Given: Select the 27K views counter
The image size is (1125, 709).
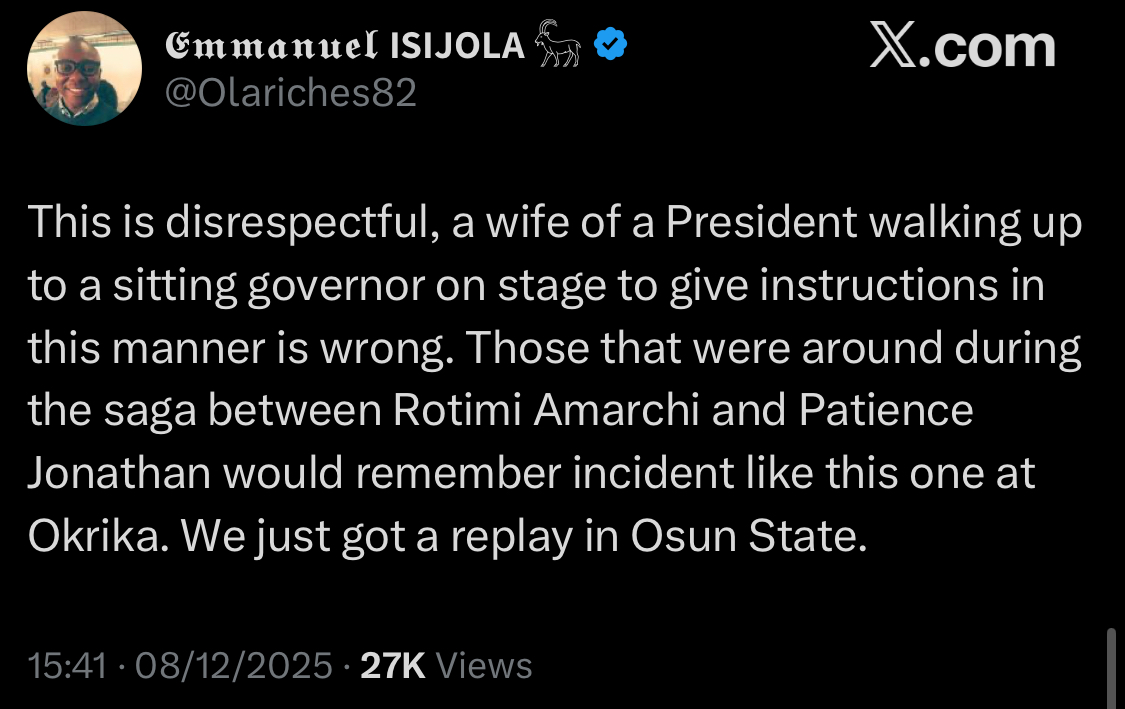Looking at the screenshot, I should click(x=392, y=664).
